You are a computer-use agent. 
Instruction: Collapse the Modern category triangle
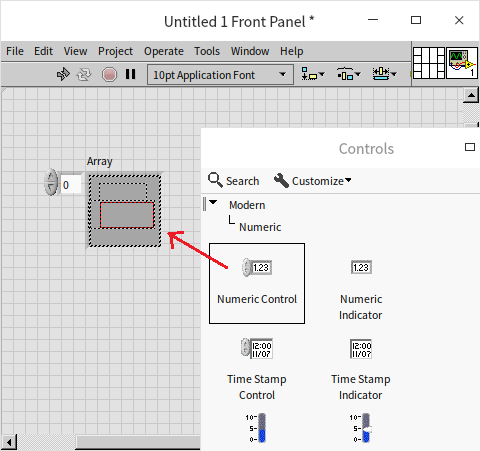coord(213,202)
